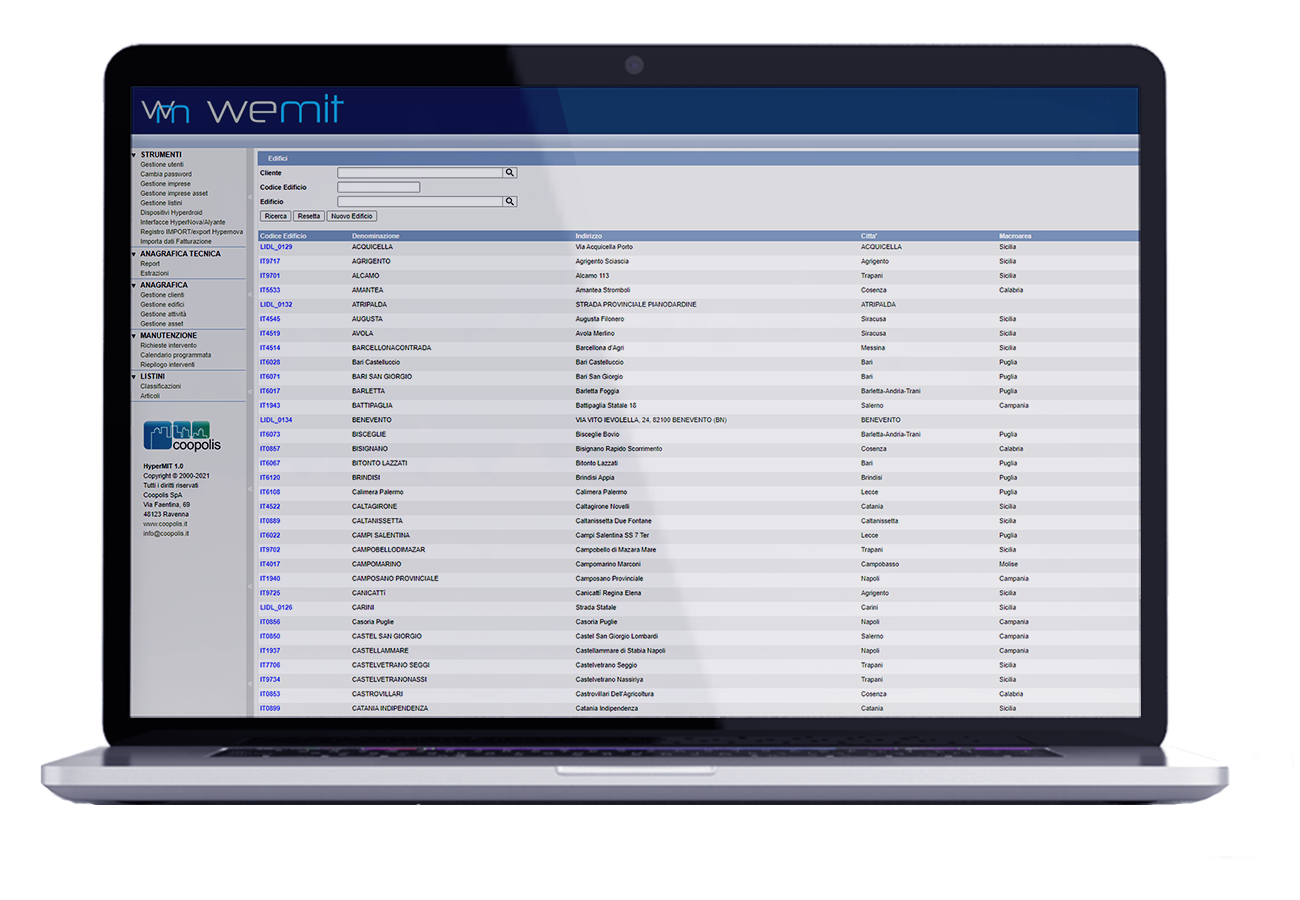
Task: Visit the www.coopolis.it link
Action: click(164, 524)
